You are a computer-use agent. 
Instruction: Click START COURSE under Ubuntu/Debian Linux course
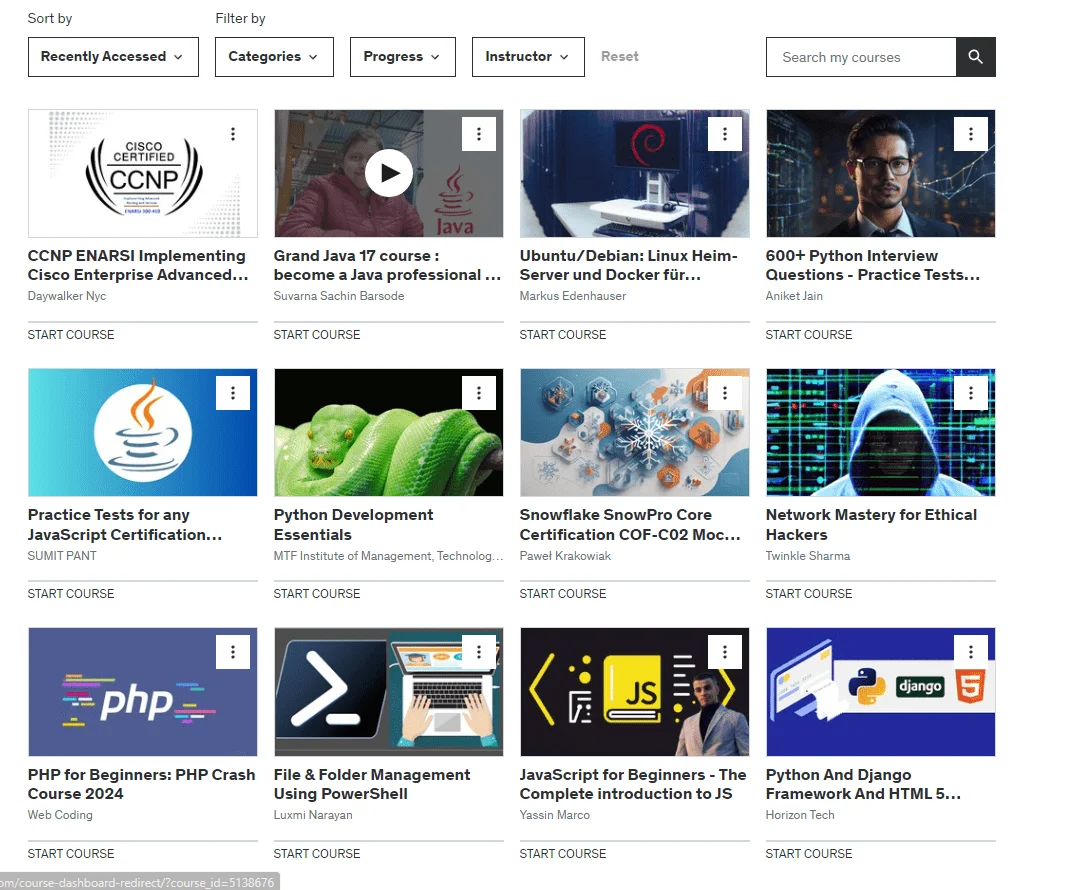[563, 334]
